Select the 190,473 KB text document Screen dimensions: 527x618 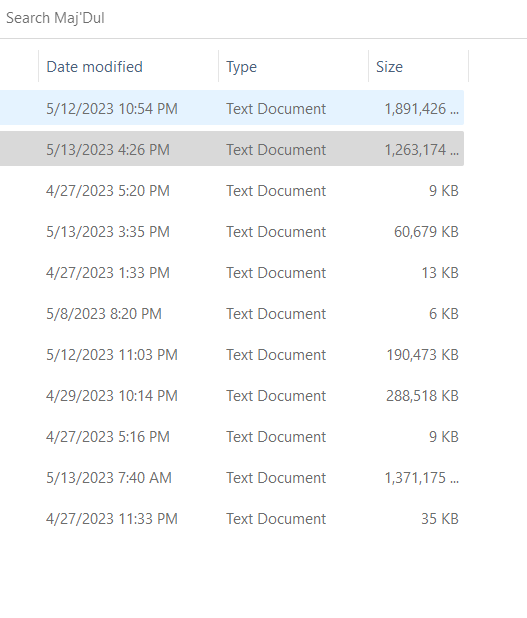tap(232, 355)
